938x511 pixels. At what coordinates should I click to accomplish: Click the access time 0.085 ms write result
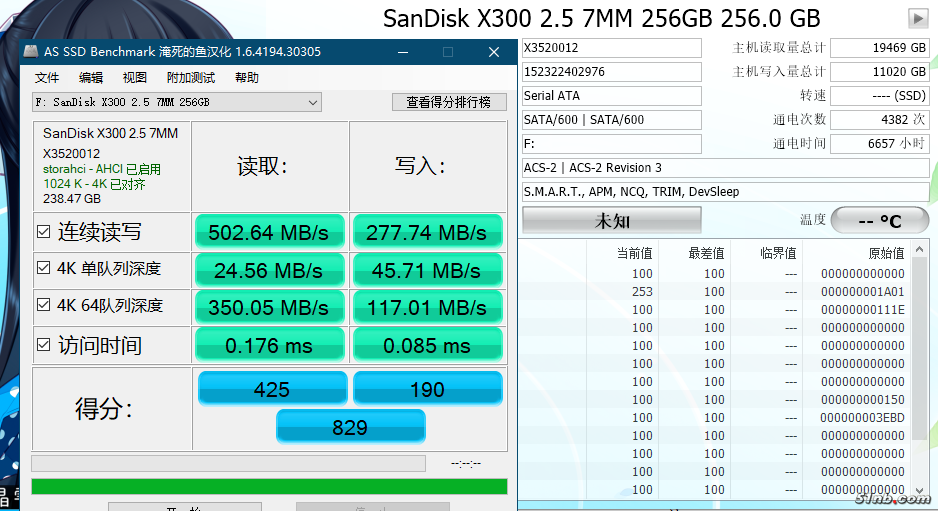point(427,345)
